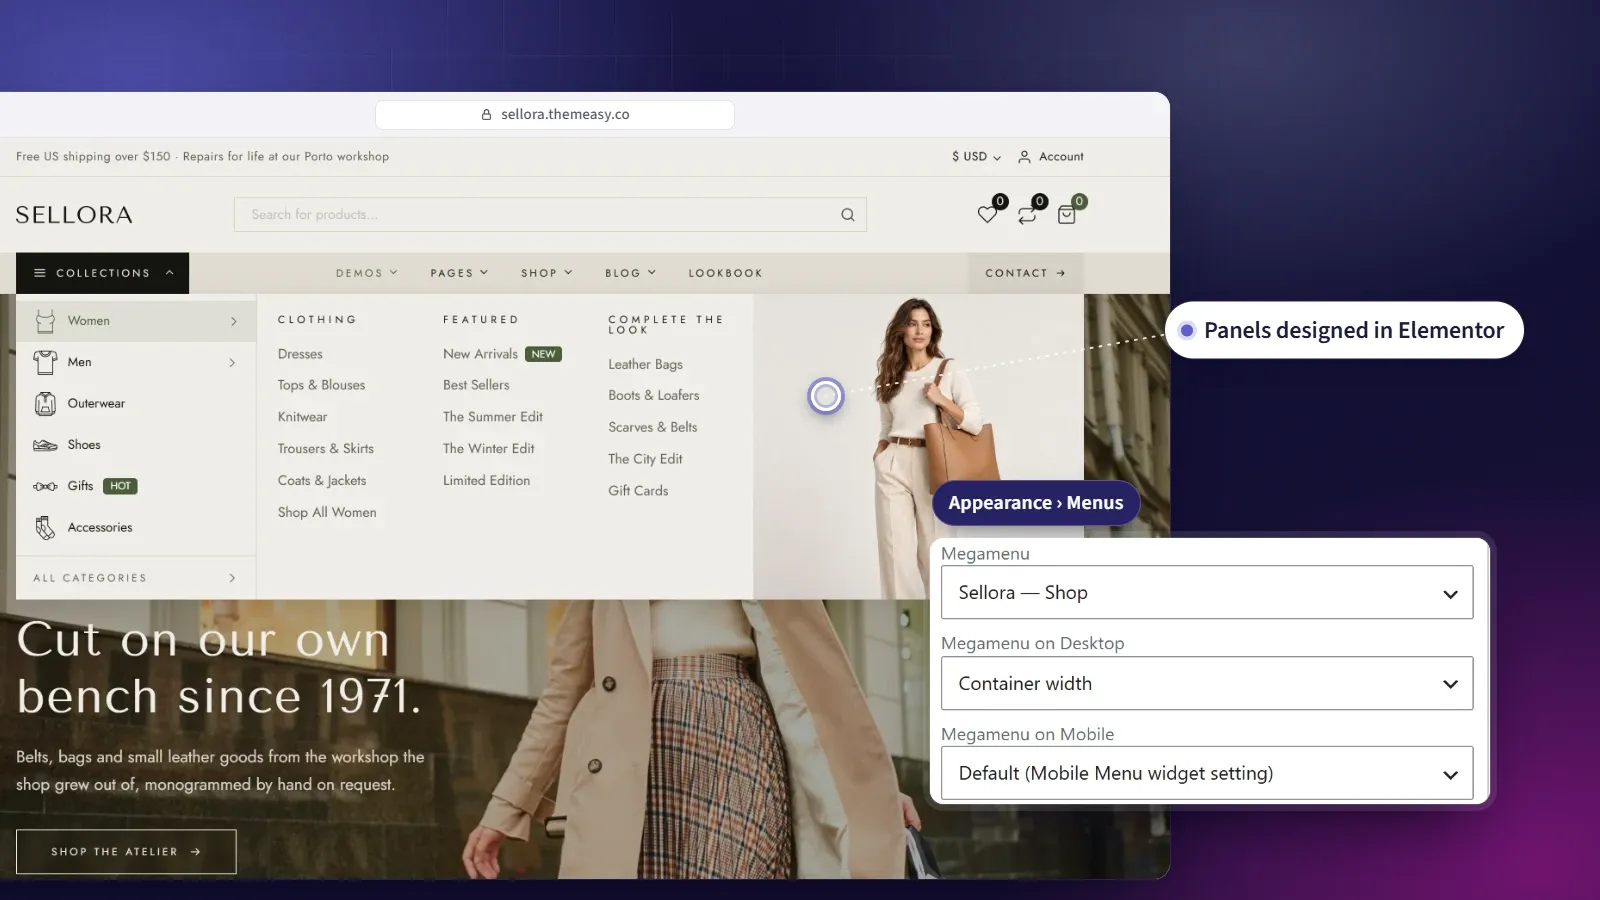Click the Men category shirt icon
This screenshot has height=900, width=1600.
tap(45, 362)
